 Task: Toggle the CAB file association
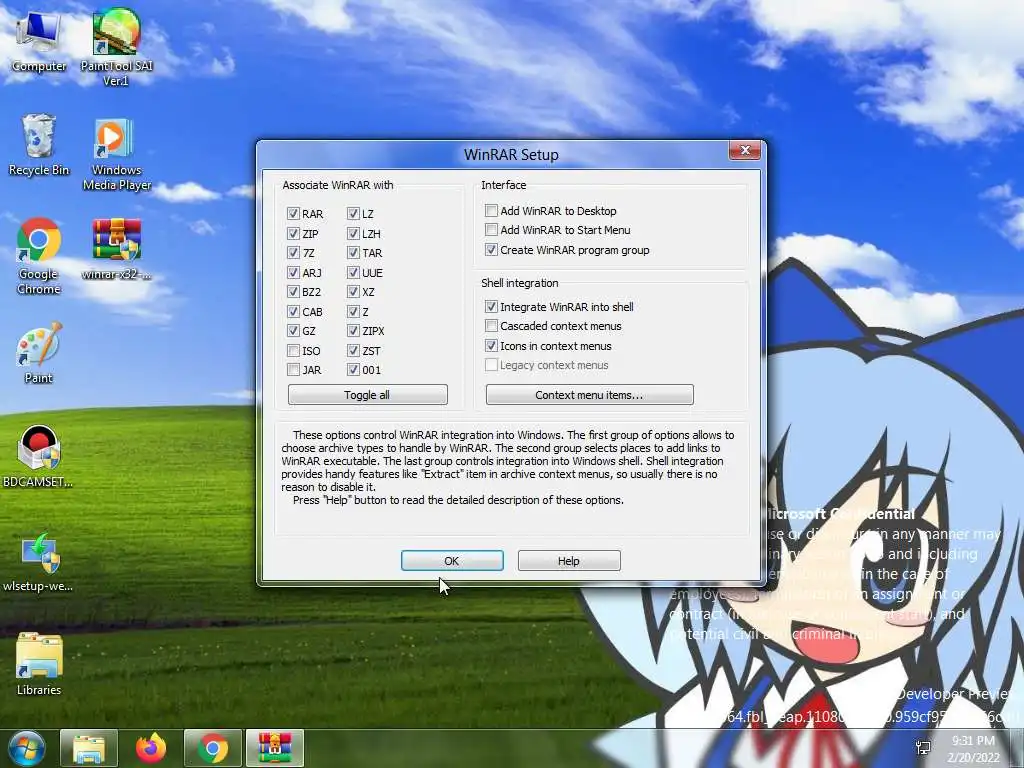(293, 312)
